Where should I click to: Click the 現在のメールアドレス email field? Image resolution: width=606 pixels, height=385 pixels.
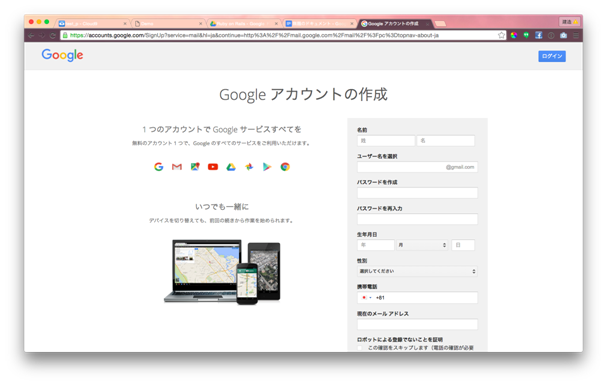click(417, 324)
